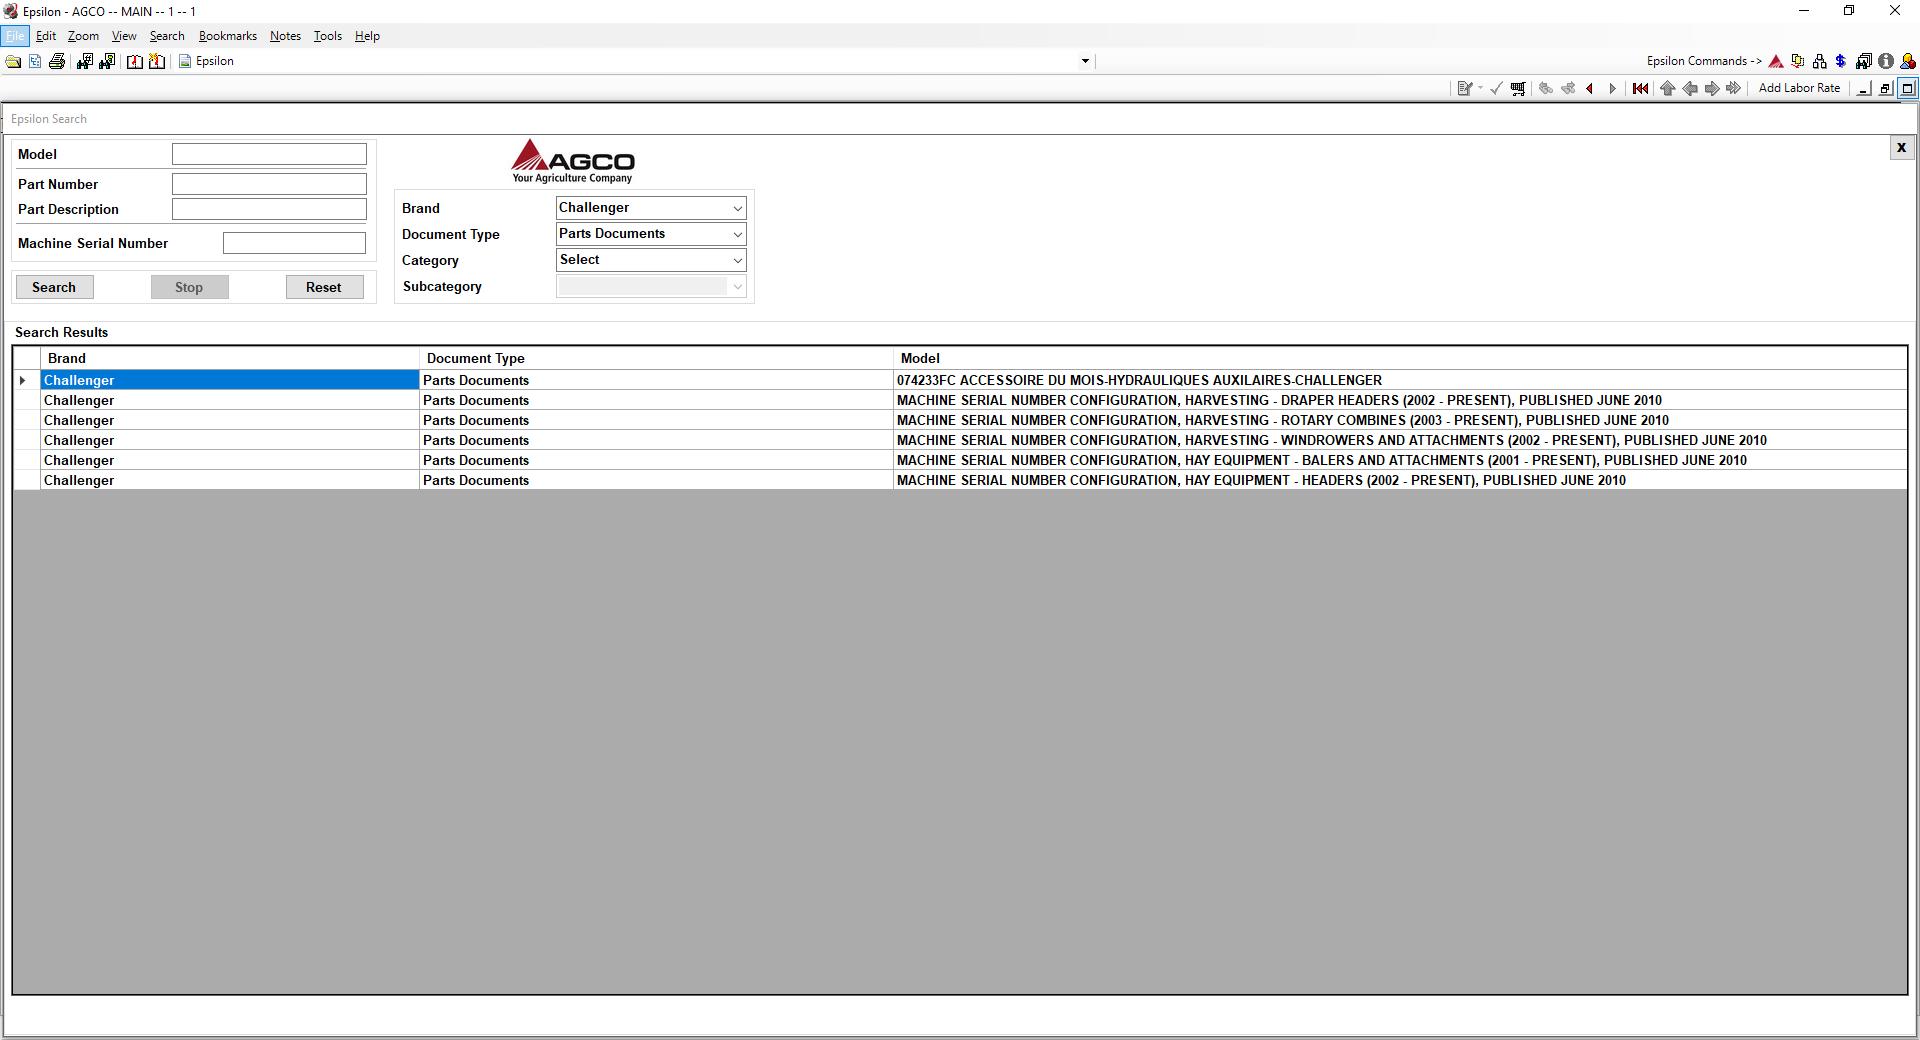The height and width of the screenshot is (1040, 1920).
Task: Select the WINDROWERS AND ATTACHMENTS configuration row
Action: click(960, 440)
